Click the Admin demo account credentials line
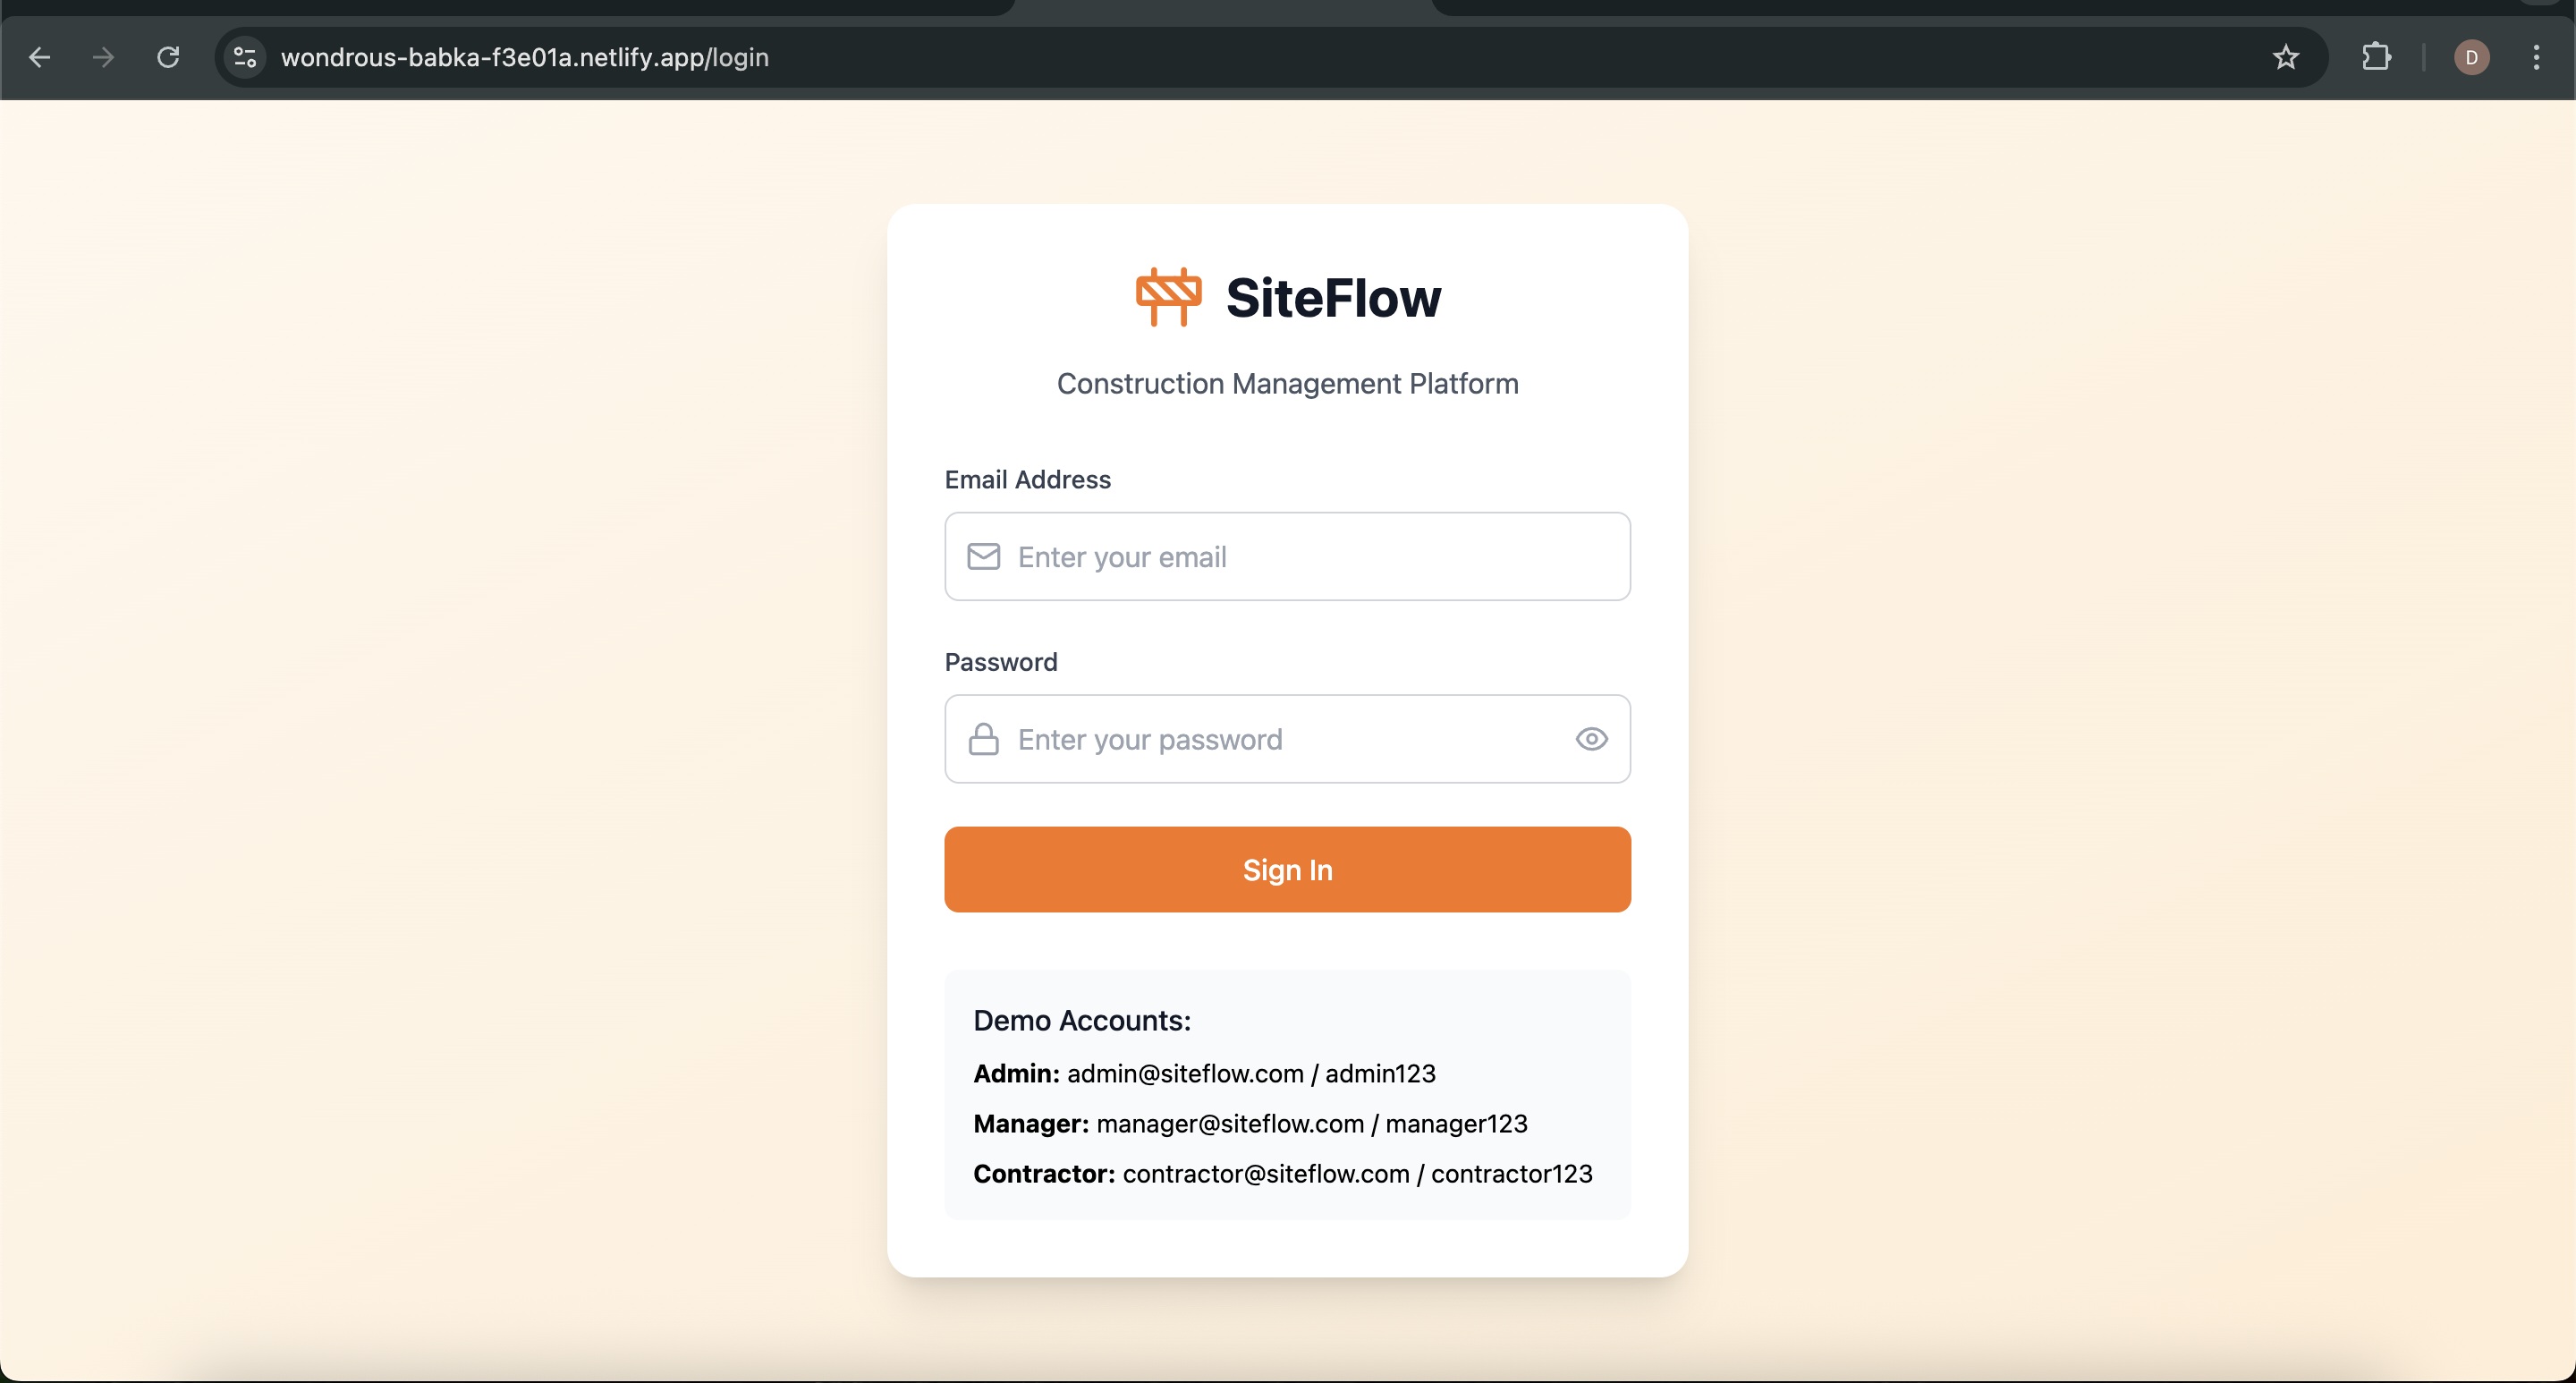The width and height of the screenshot is (2576, 1383). point(1204,1073)
